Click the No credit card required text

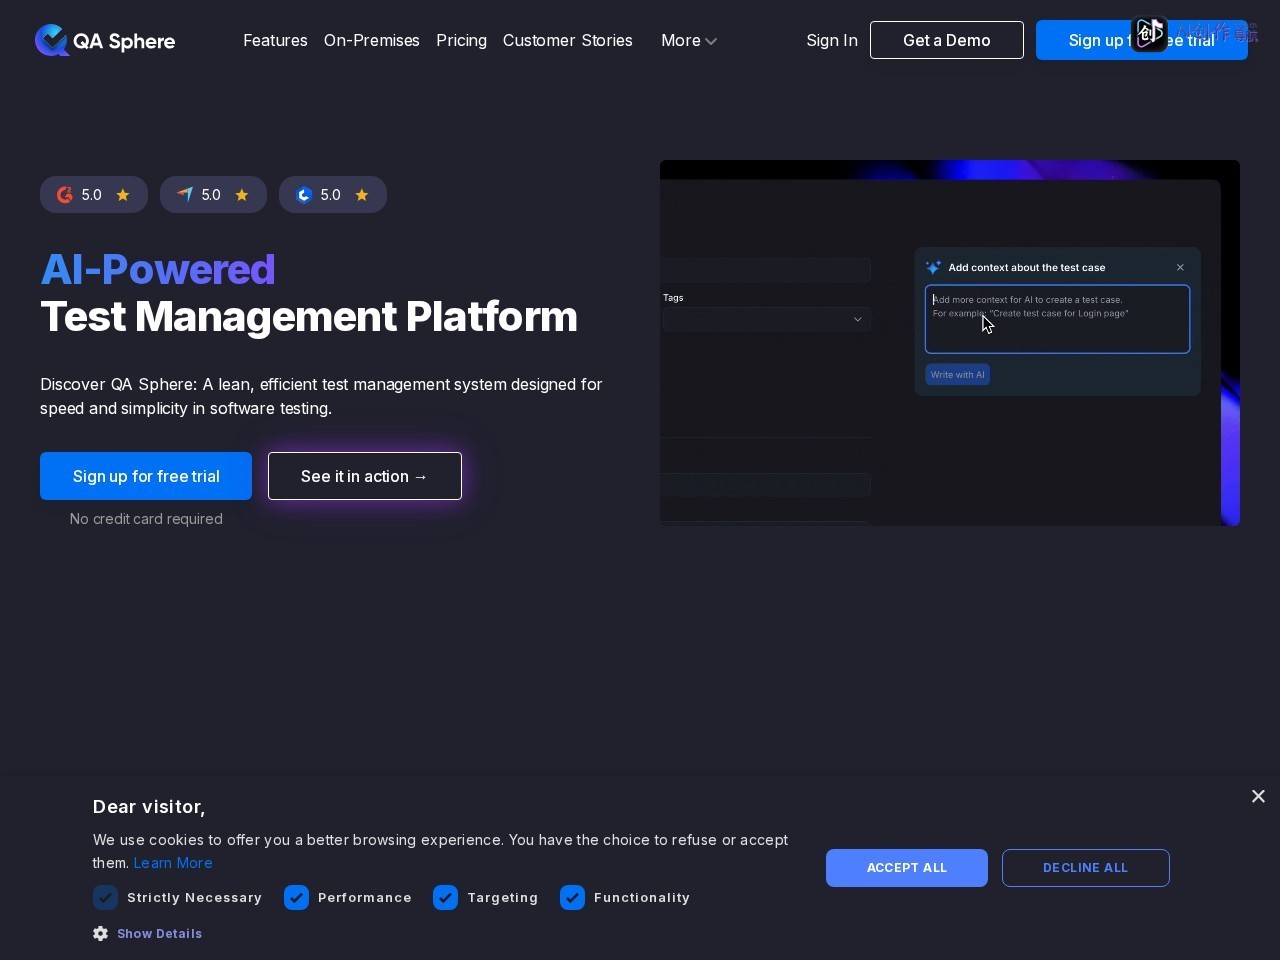pos(146,519)
